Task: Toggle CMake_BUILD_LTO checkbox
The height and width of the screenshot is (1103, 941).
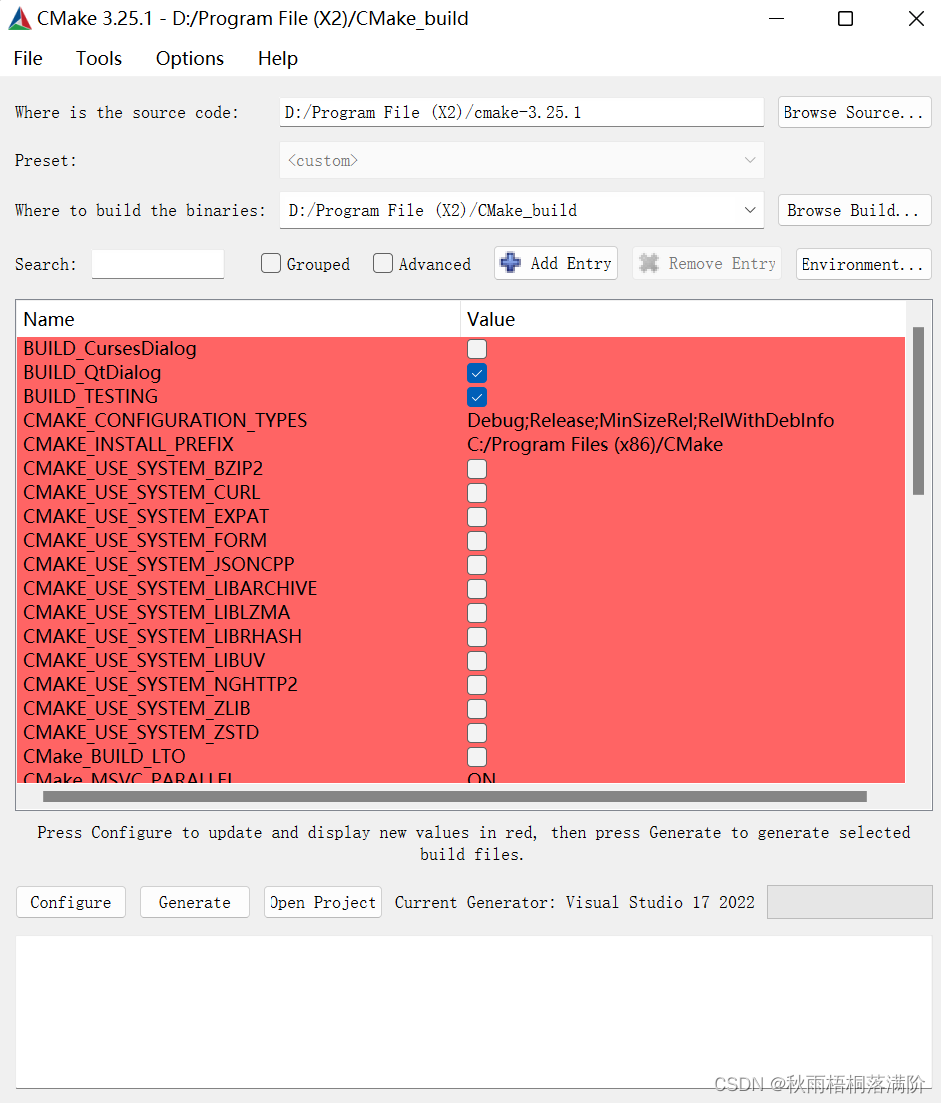Action: 477,757
